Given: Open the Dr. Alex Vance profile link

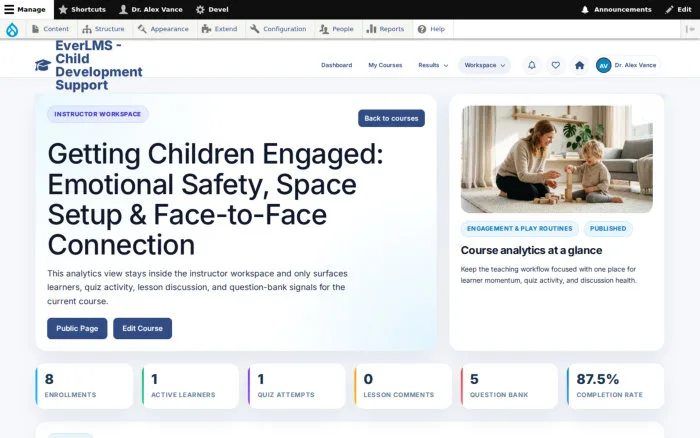Looking at the screenshot, I should [635, 65].
